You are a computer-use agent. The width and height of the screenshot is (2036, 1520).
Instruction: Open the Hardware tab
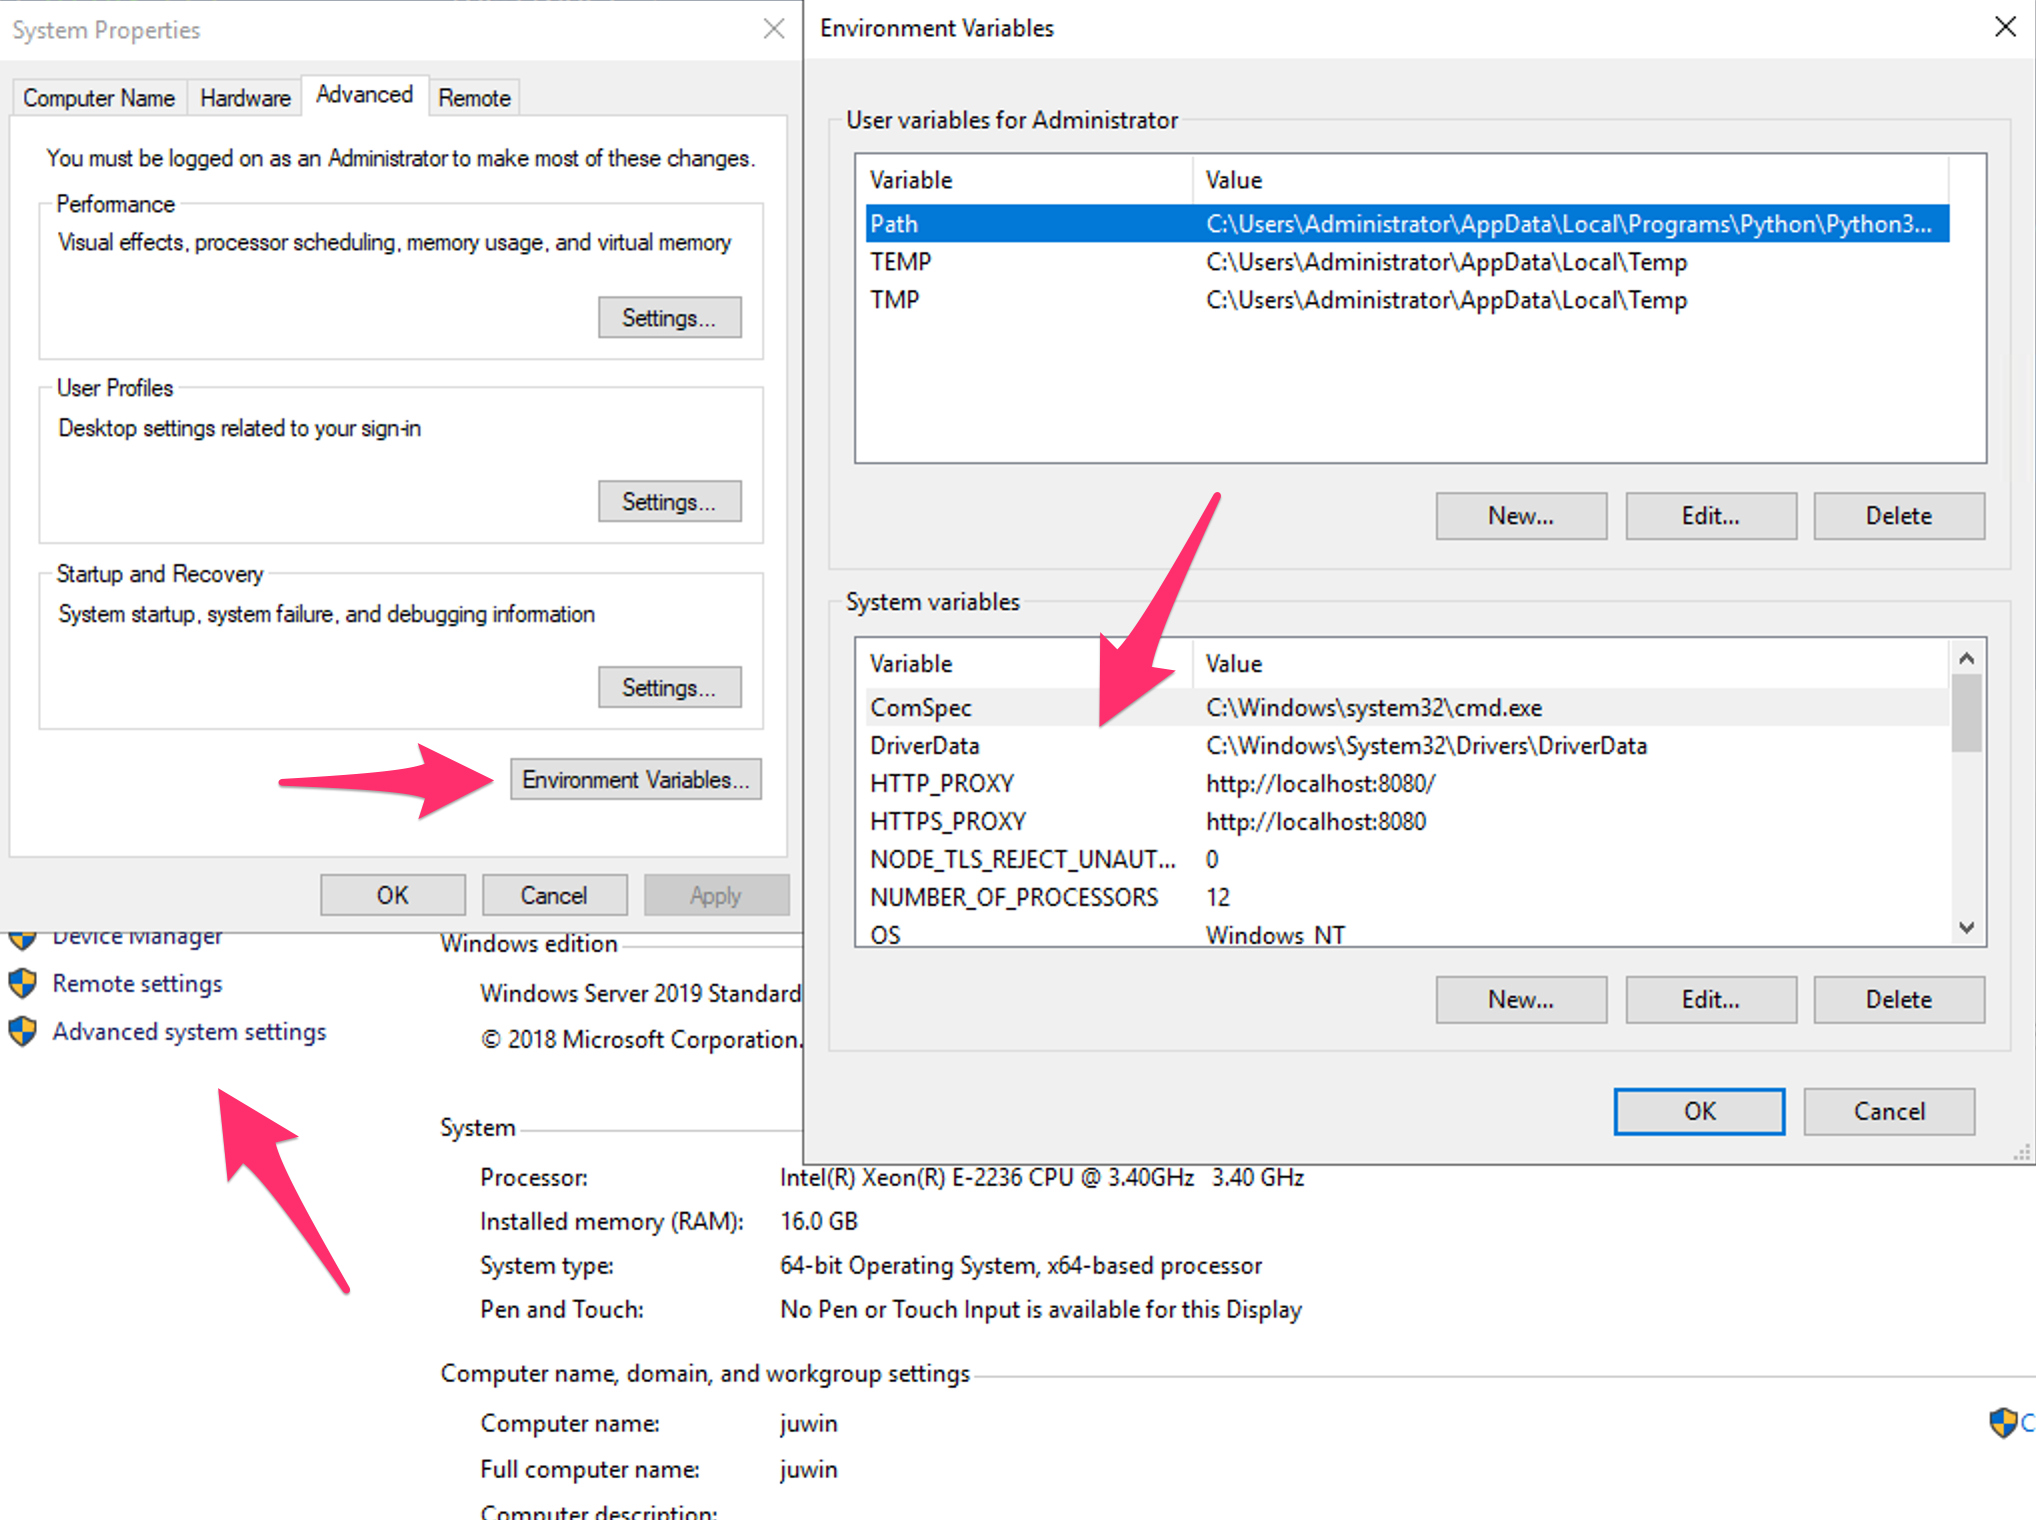pyautogui.click(x=245, y=98)
